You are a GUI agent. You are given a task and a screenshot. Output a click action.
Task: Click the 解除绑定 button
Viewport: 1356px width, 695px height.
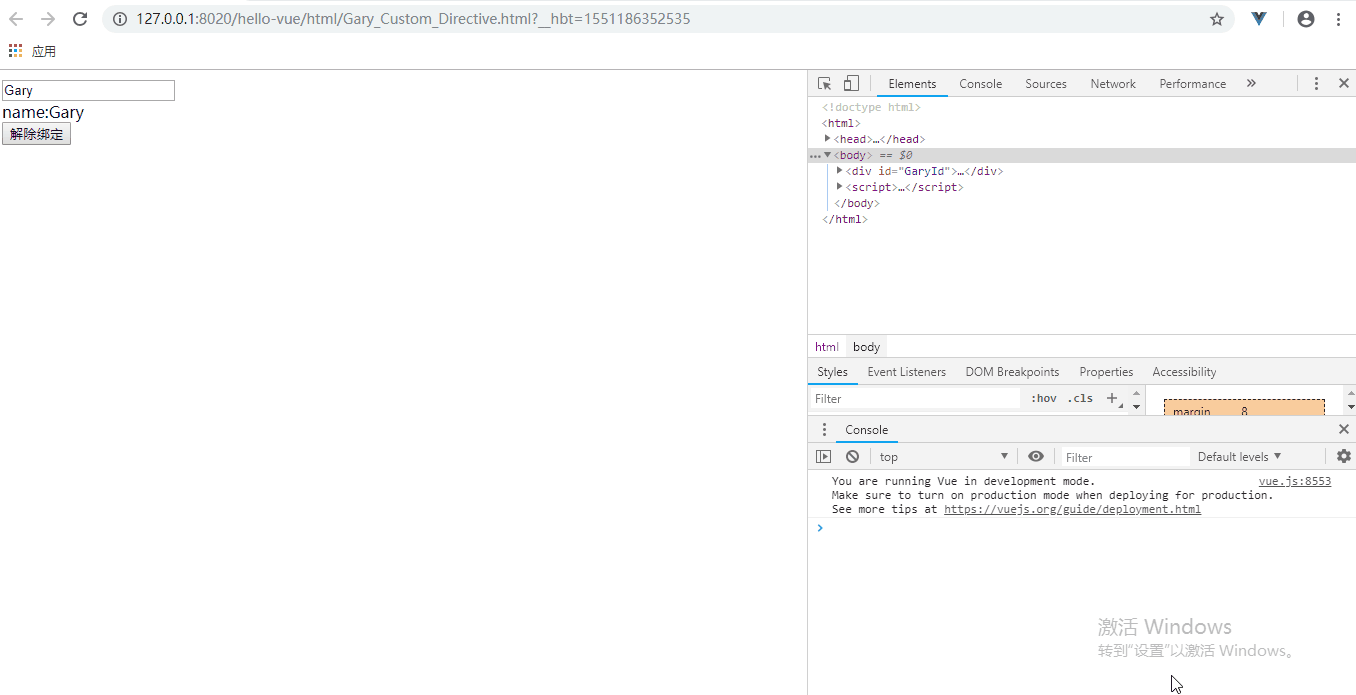(36, 134)
